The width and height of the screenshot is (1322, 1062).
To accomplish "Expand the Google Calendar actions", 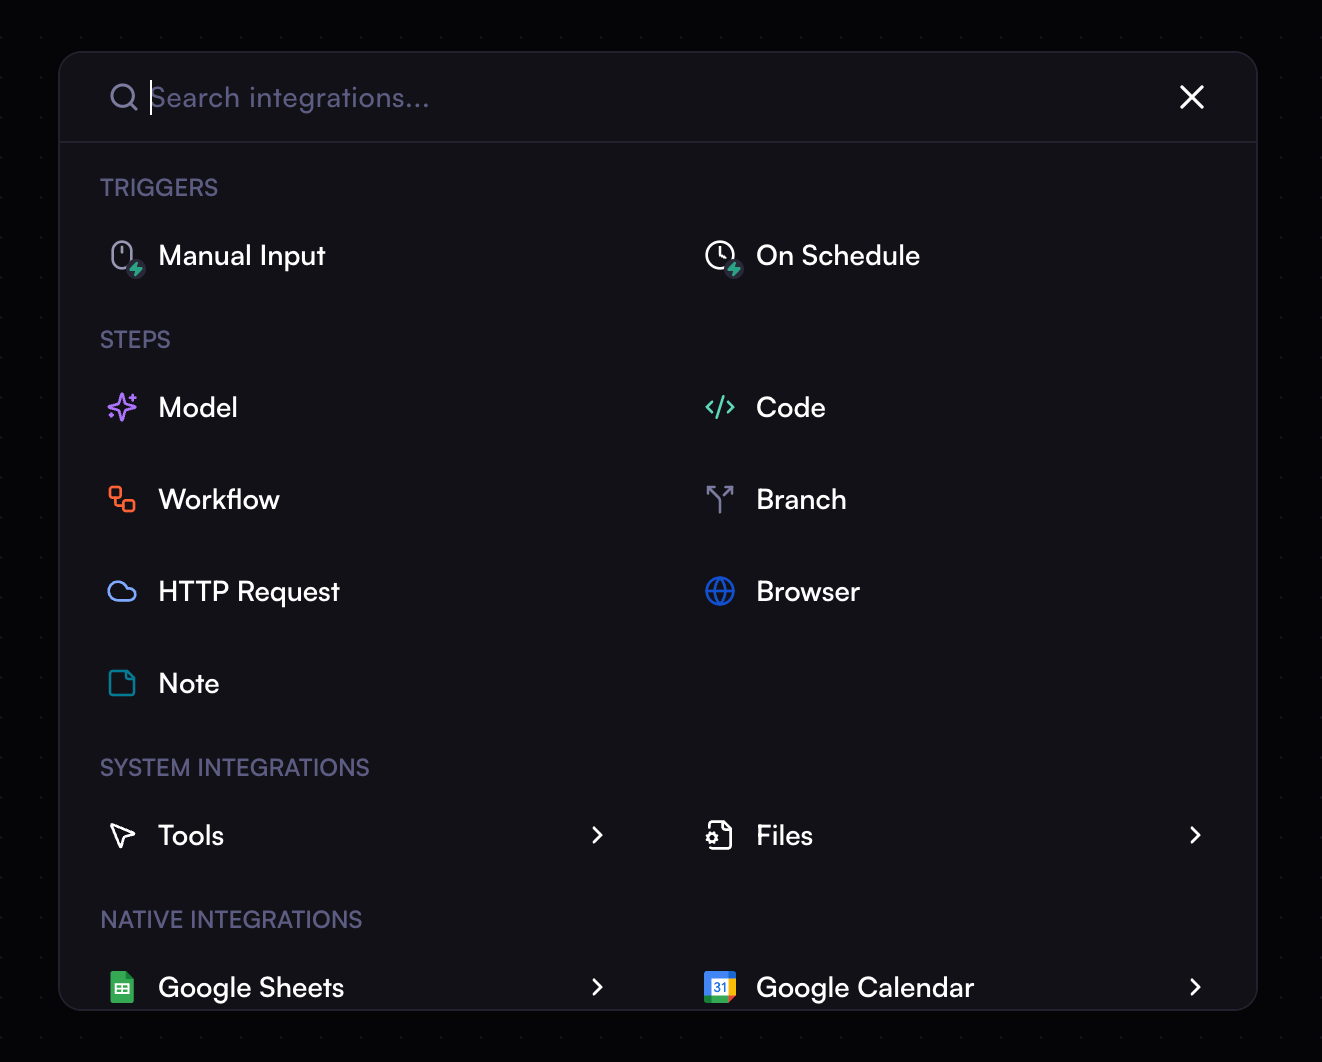I will coord(1195,987).
